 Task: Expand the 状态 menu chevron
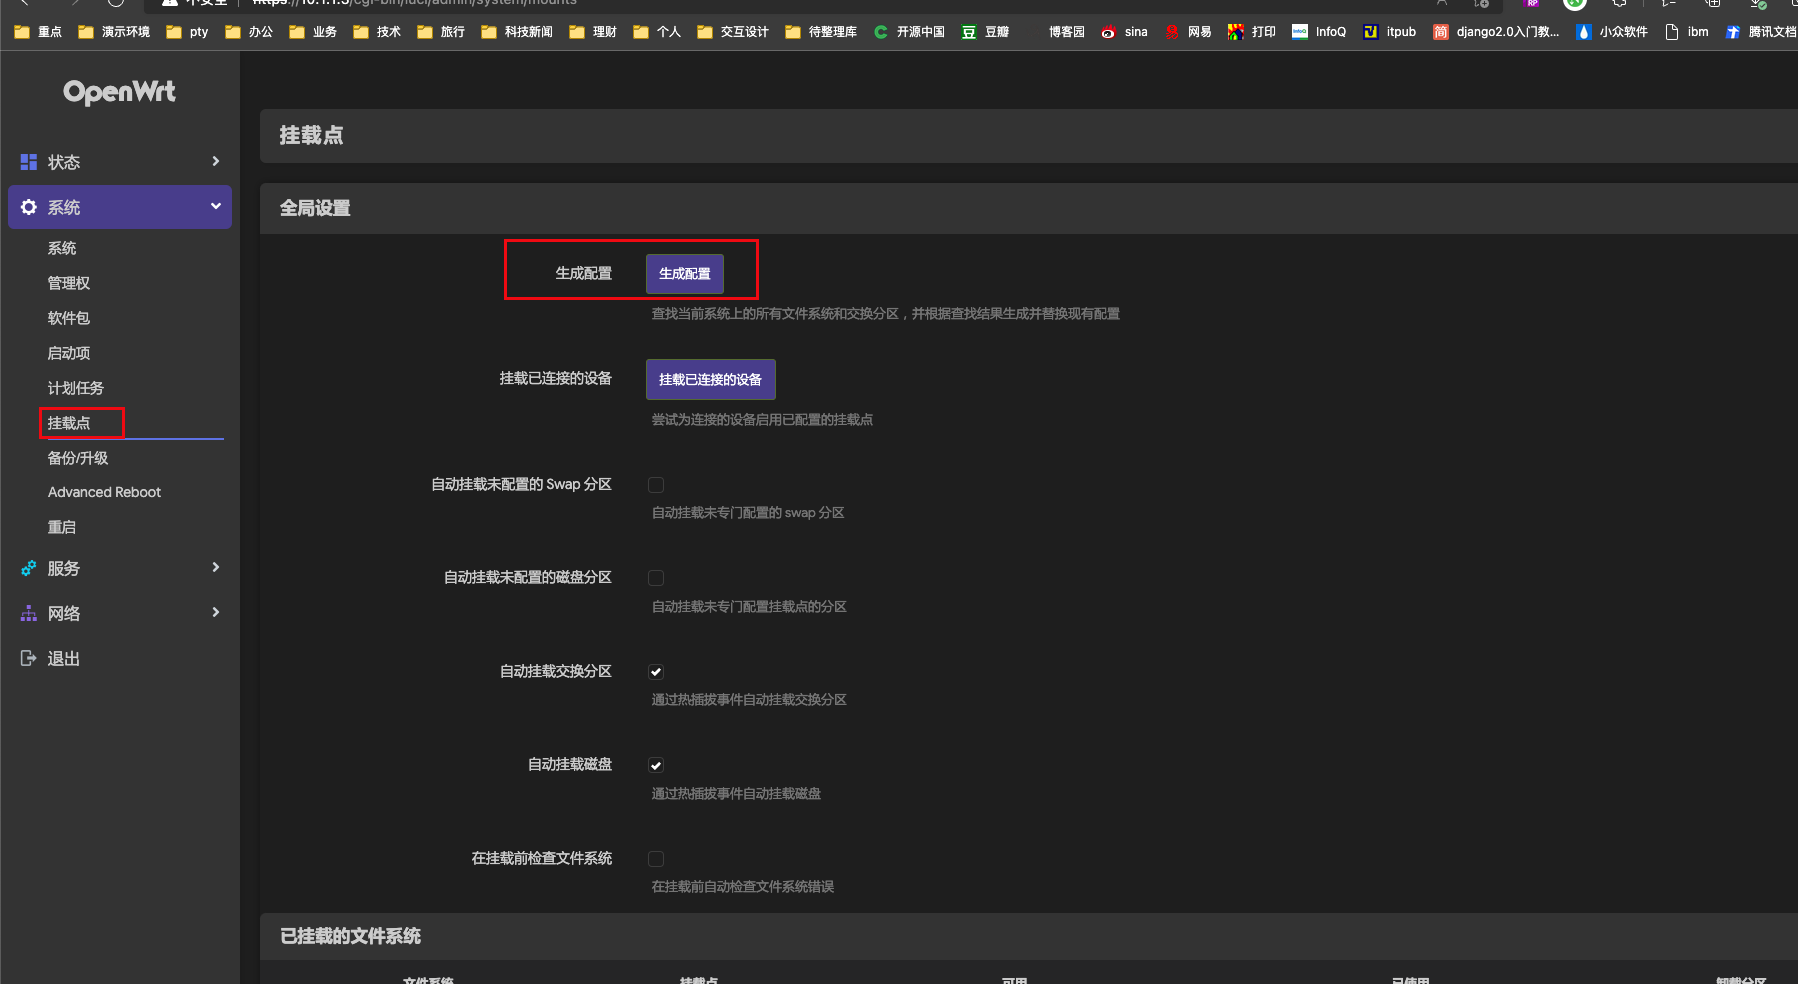pyautogui.click(x=215, y=161)
